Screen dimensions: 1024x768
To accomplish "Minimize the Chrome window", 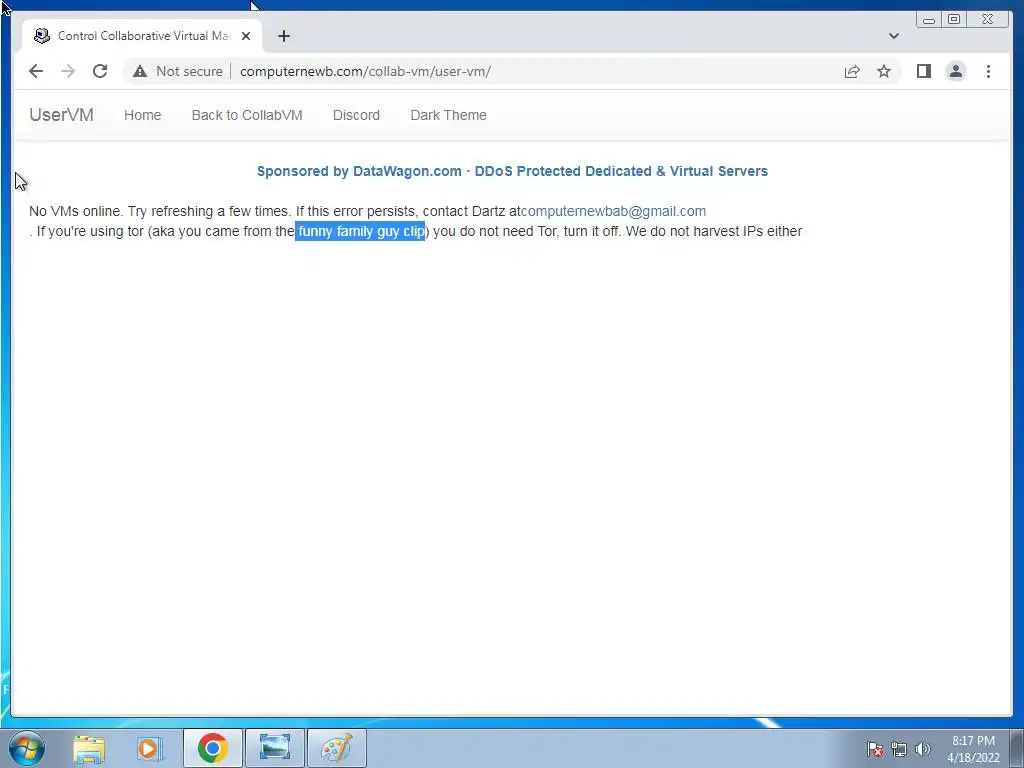I will pyautogui.click(x=929, y=20).
